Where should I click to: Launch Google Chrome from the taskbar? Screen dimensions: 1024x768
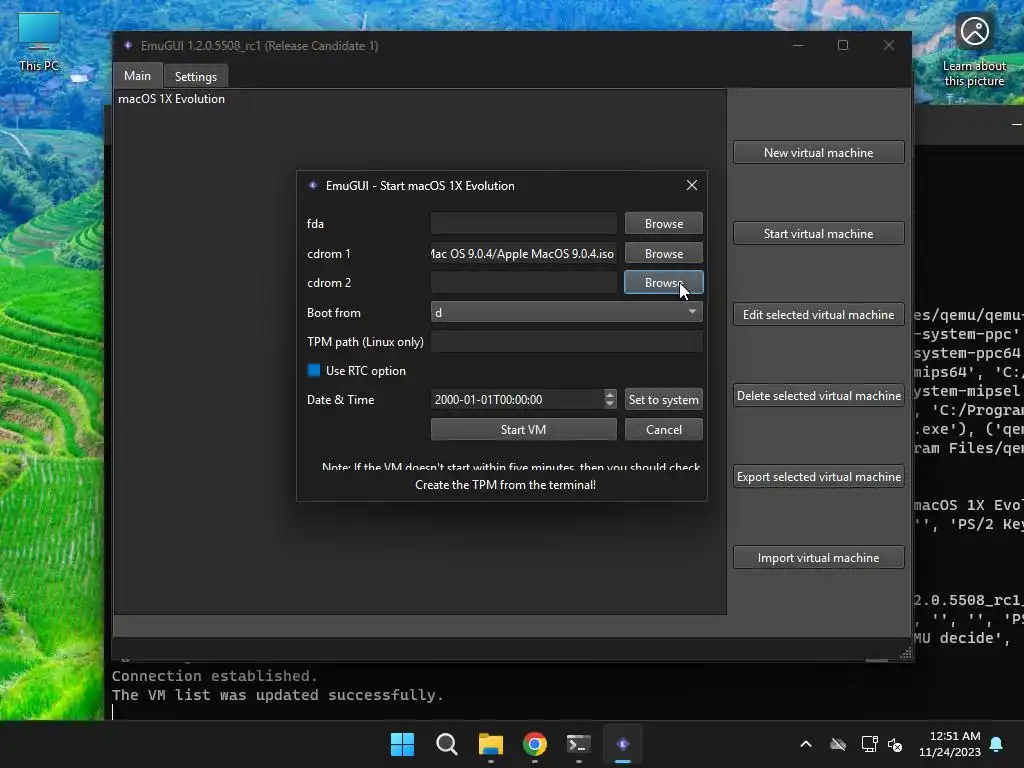tap(535, 744)
